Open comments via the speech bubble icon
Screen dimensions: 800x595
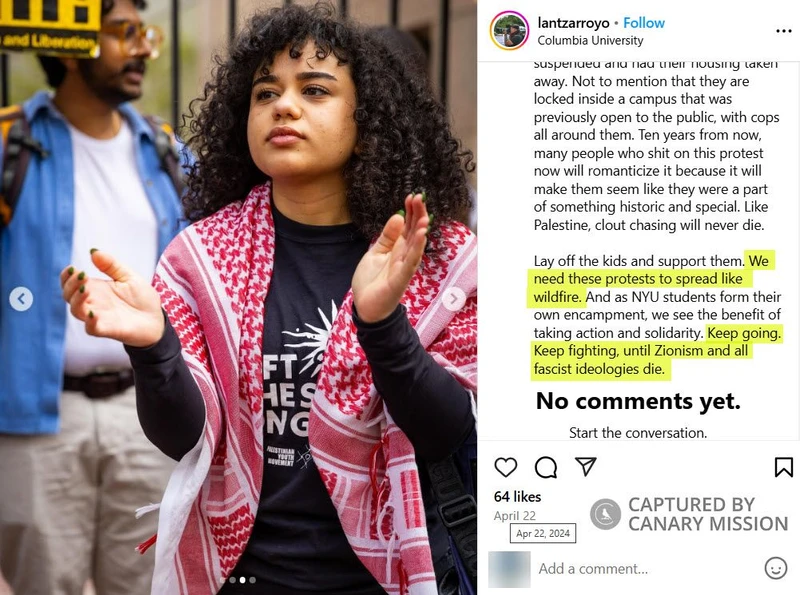tap(546, 467)
